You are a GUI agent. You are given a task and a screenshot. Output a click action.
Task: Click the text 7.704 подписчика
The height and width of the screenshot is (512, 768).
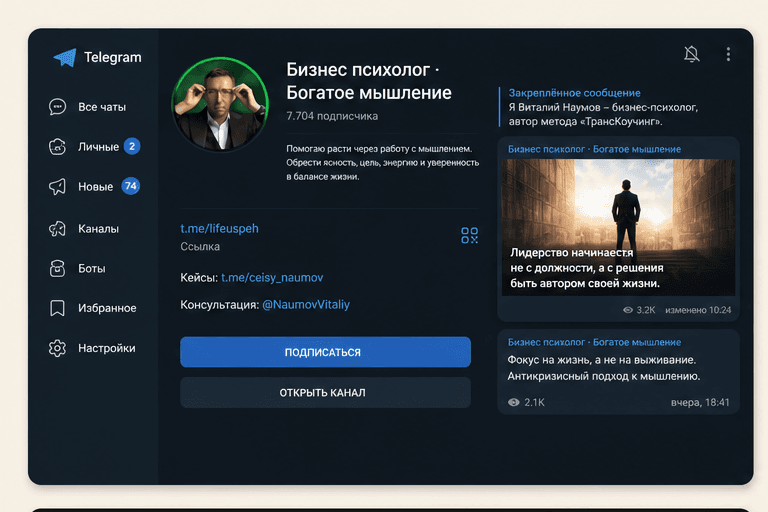[x=332, y=116]
